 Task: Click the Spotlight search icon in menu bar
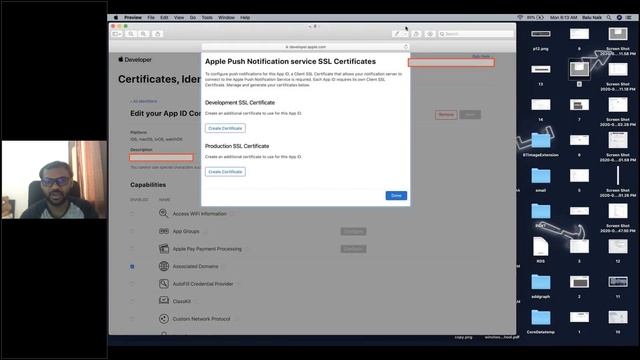tap(609, 18)
